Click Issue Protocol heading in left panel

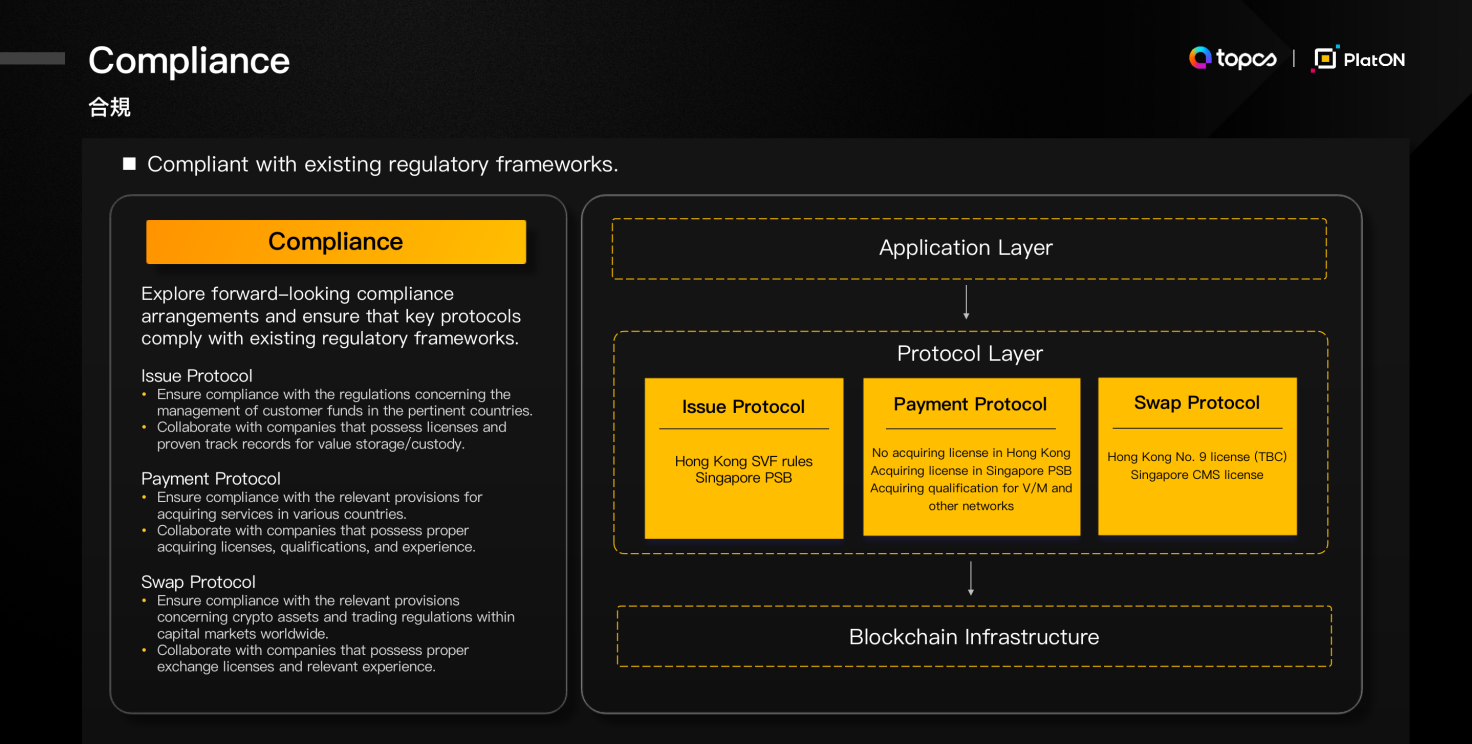197,376
